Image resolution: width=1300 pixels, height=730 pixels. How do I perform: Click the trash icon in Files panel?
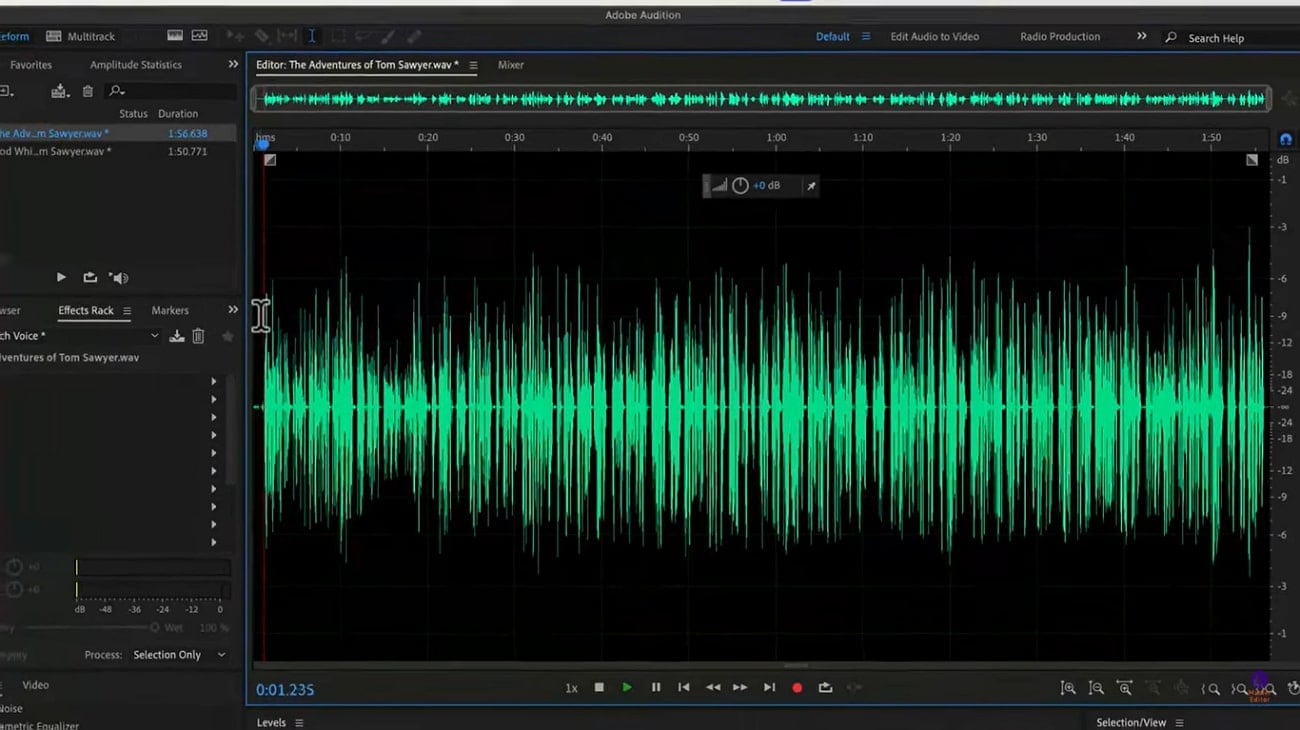88,91
